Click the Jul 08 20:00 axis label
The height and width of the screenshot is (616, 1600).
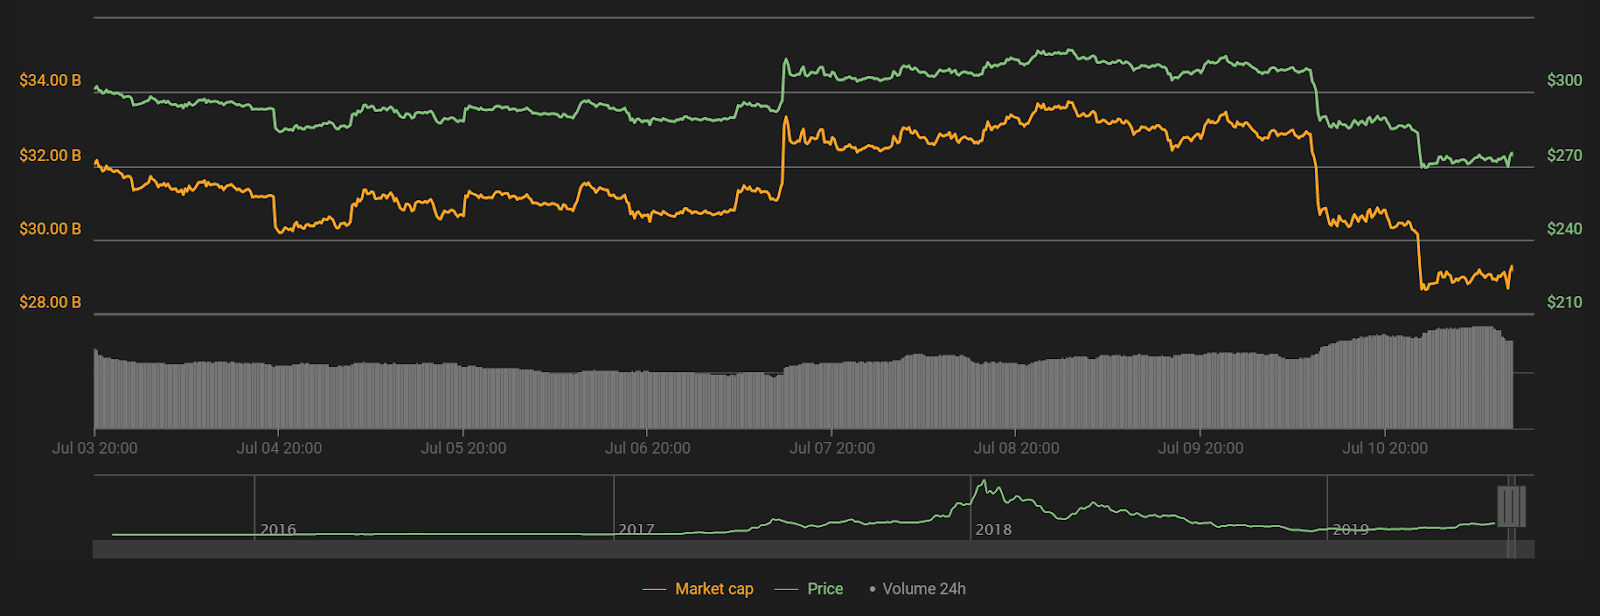[x=1016, y=448]
